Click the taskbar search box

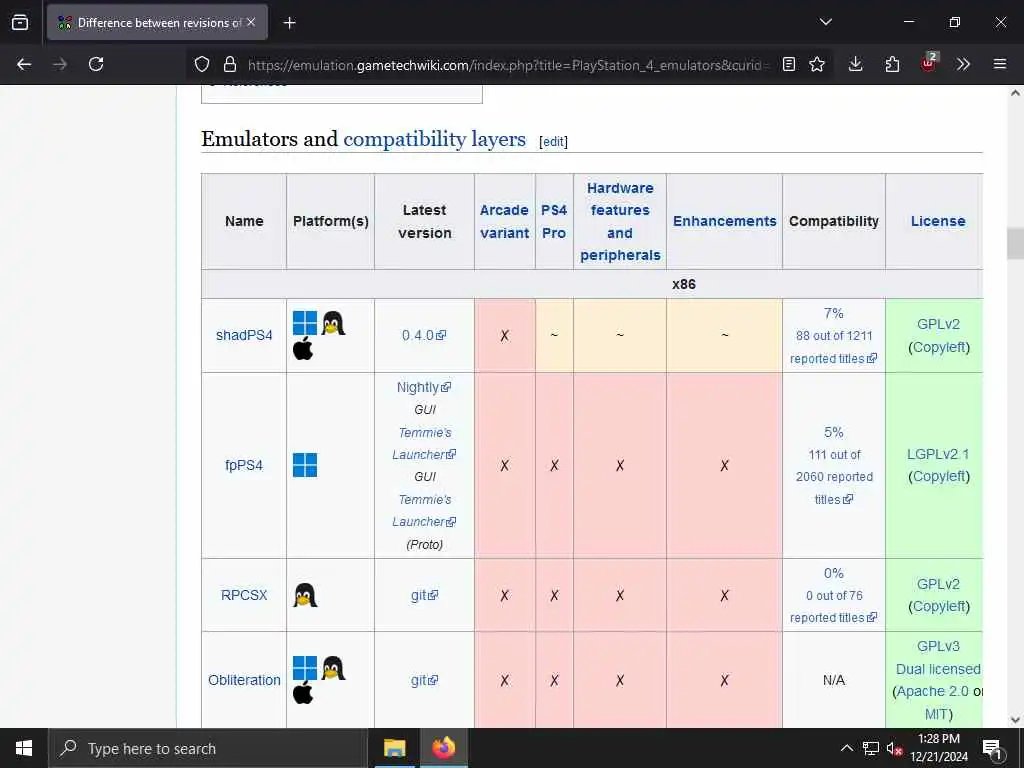(x=208, y=748)
